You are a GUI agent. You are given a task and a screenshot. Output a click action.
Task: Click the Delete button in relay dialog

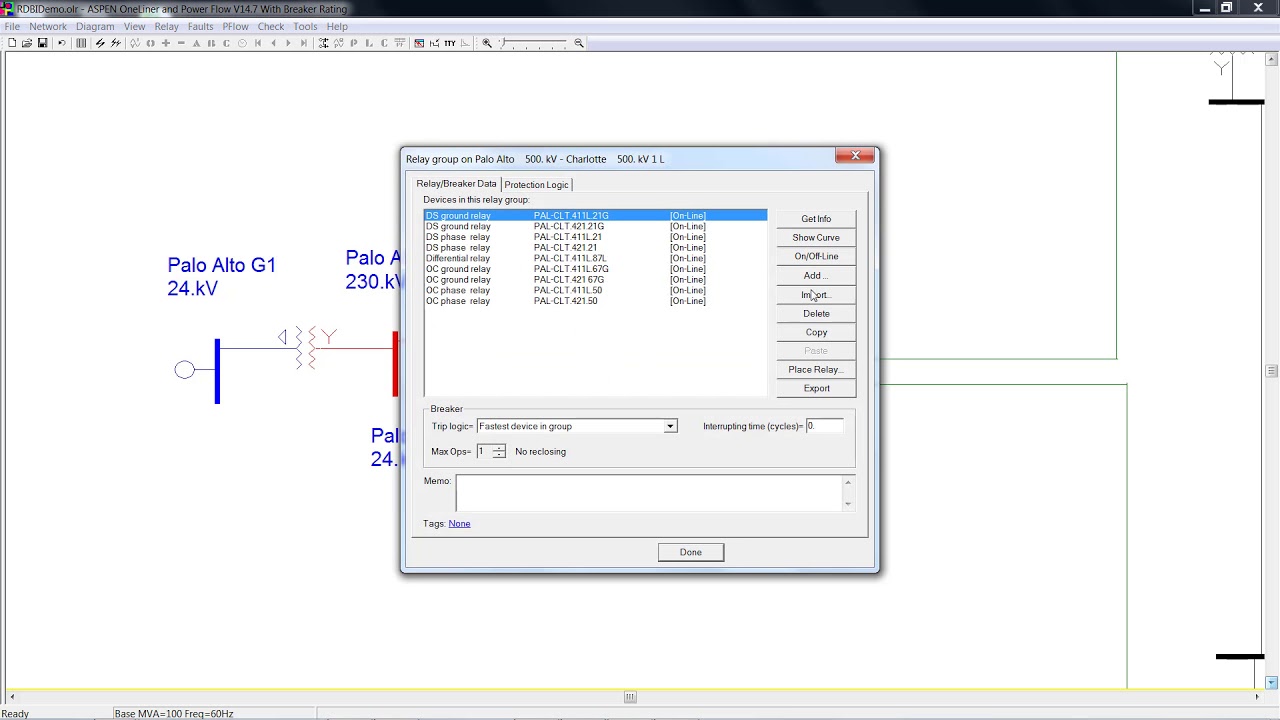816,314
